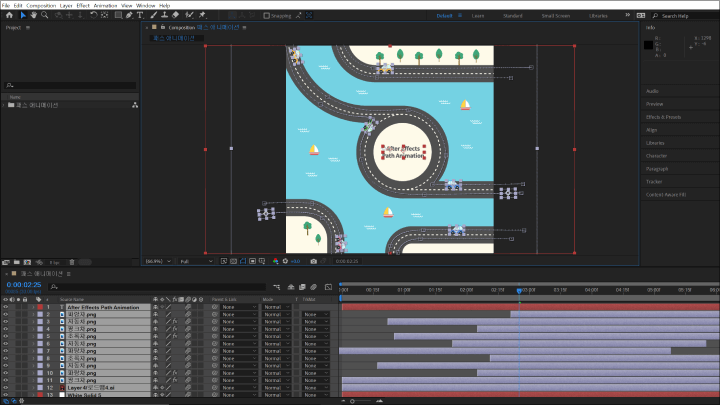Open the Effect menu
Viewport: 720px width, 405px height.
pyautogui.click(x=83, y=6)
